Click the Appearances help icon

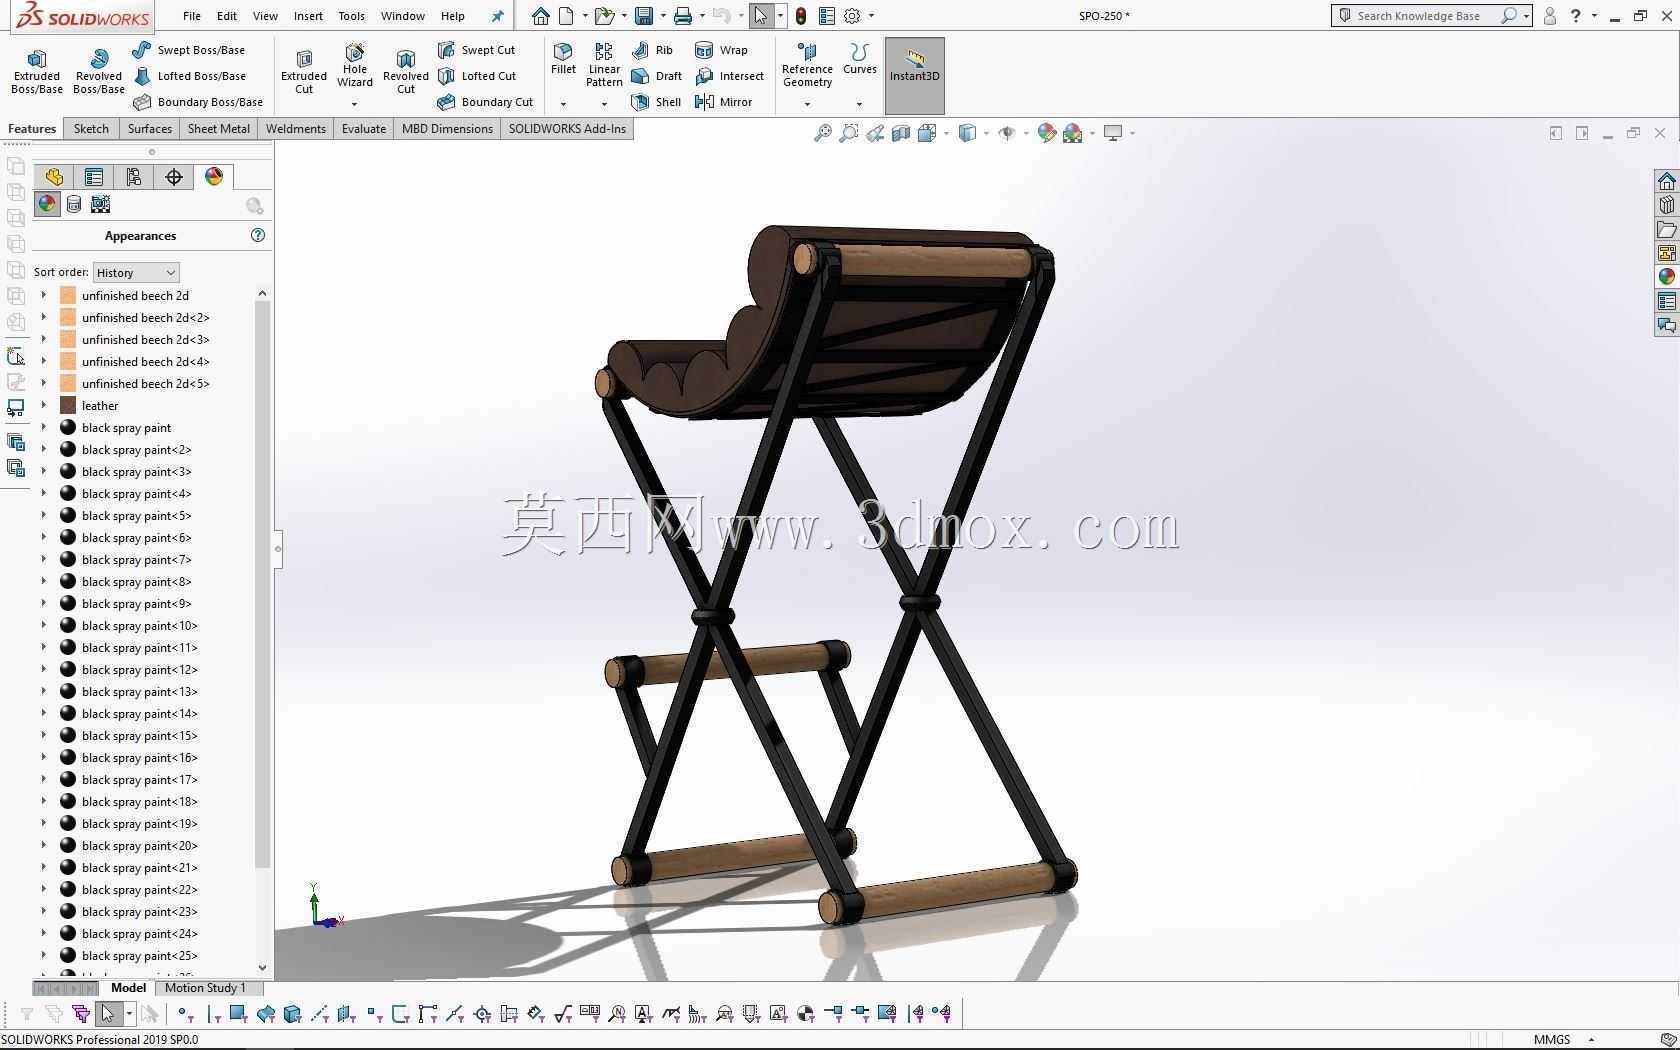pos(258,235)
